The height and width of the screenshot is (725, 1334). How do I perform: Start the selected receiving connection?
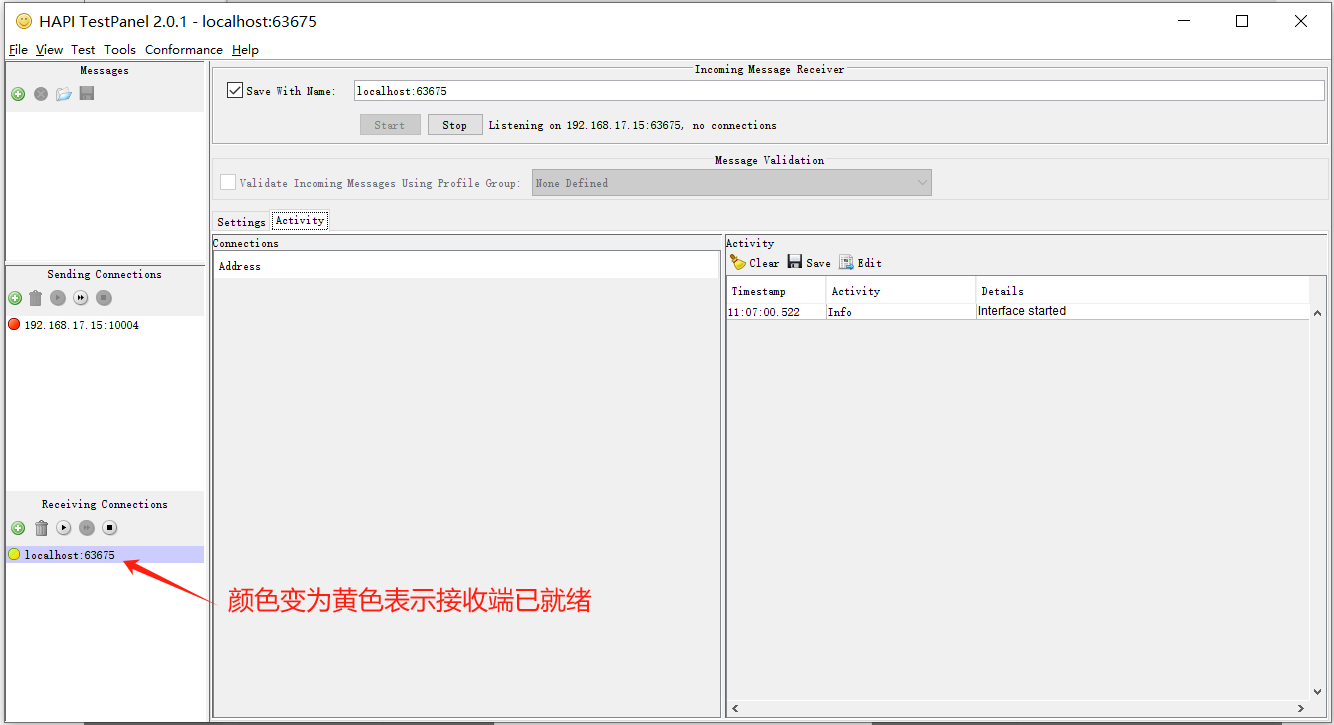point(64,528)
